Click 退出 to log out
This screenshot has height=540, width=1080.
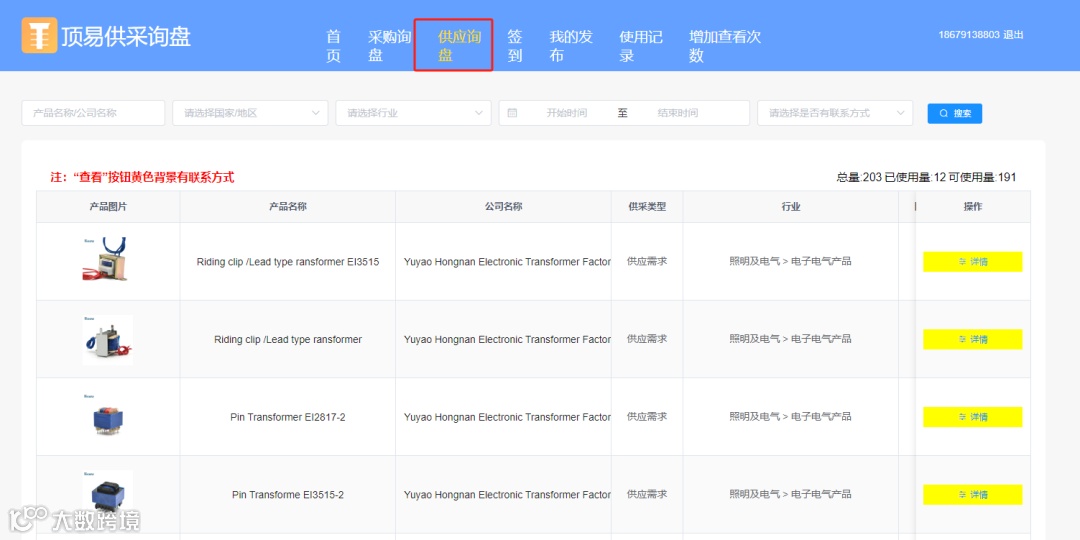tap(1013, 34)
